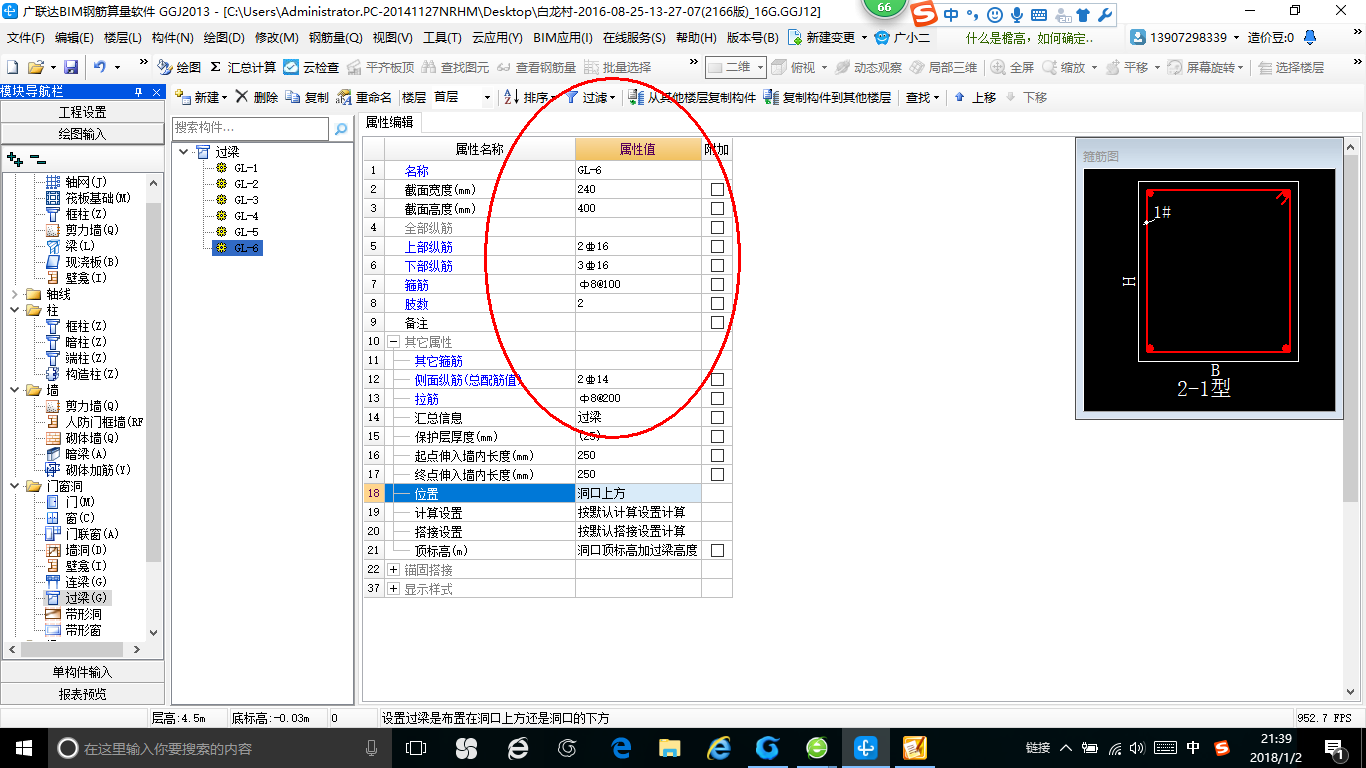Tick 附加 checkbox for 上部纵筋 row

click(717, 247)
